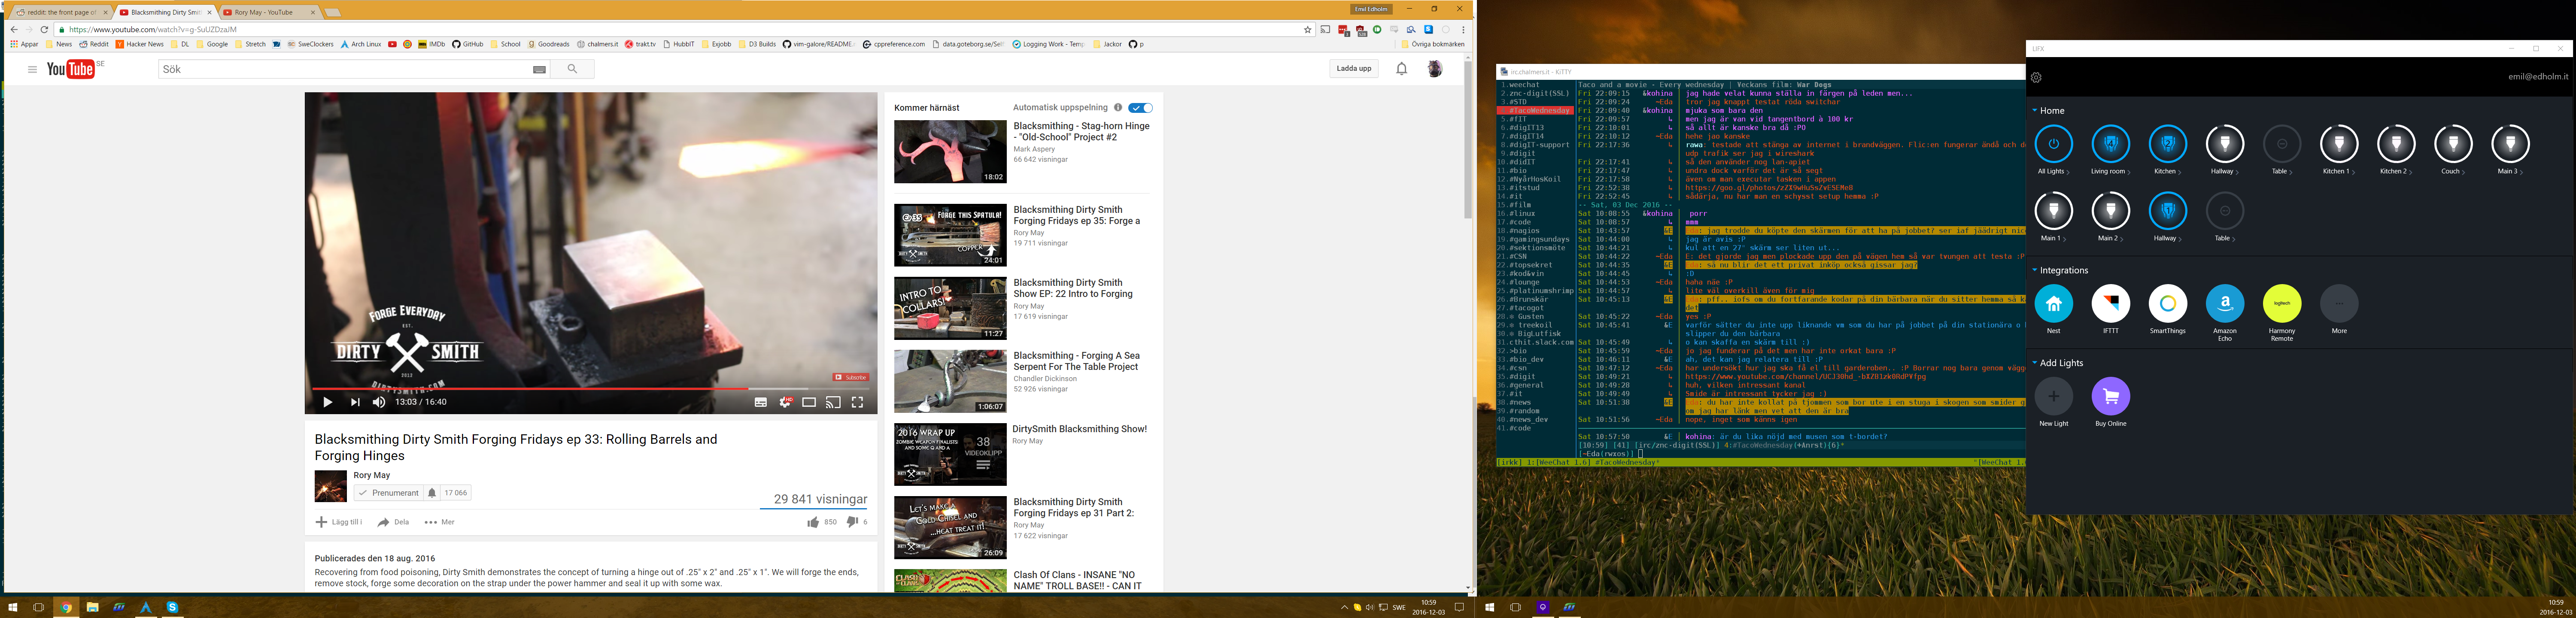2576x618 pixels.
Task: Open the Amazon Echo integration
Action: point(2224,304)
